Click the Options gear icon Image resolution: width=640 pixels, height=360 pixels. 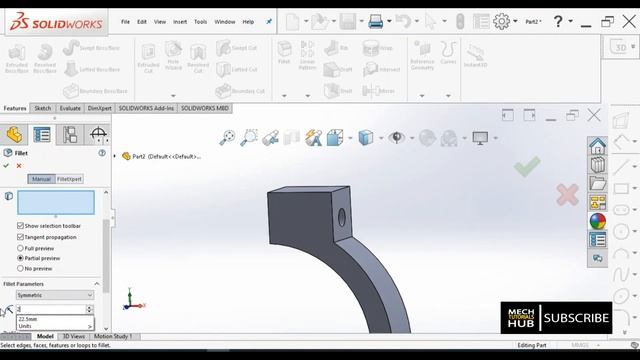pyautogui.click(x=501, y=21)
